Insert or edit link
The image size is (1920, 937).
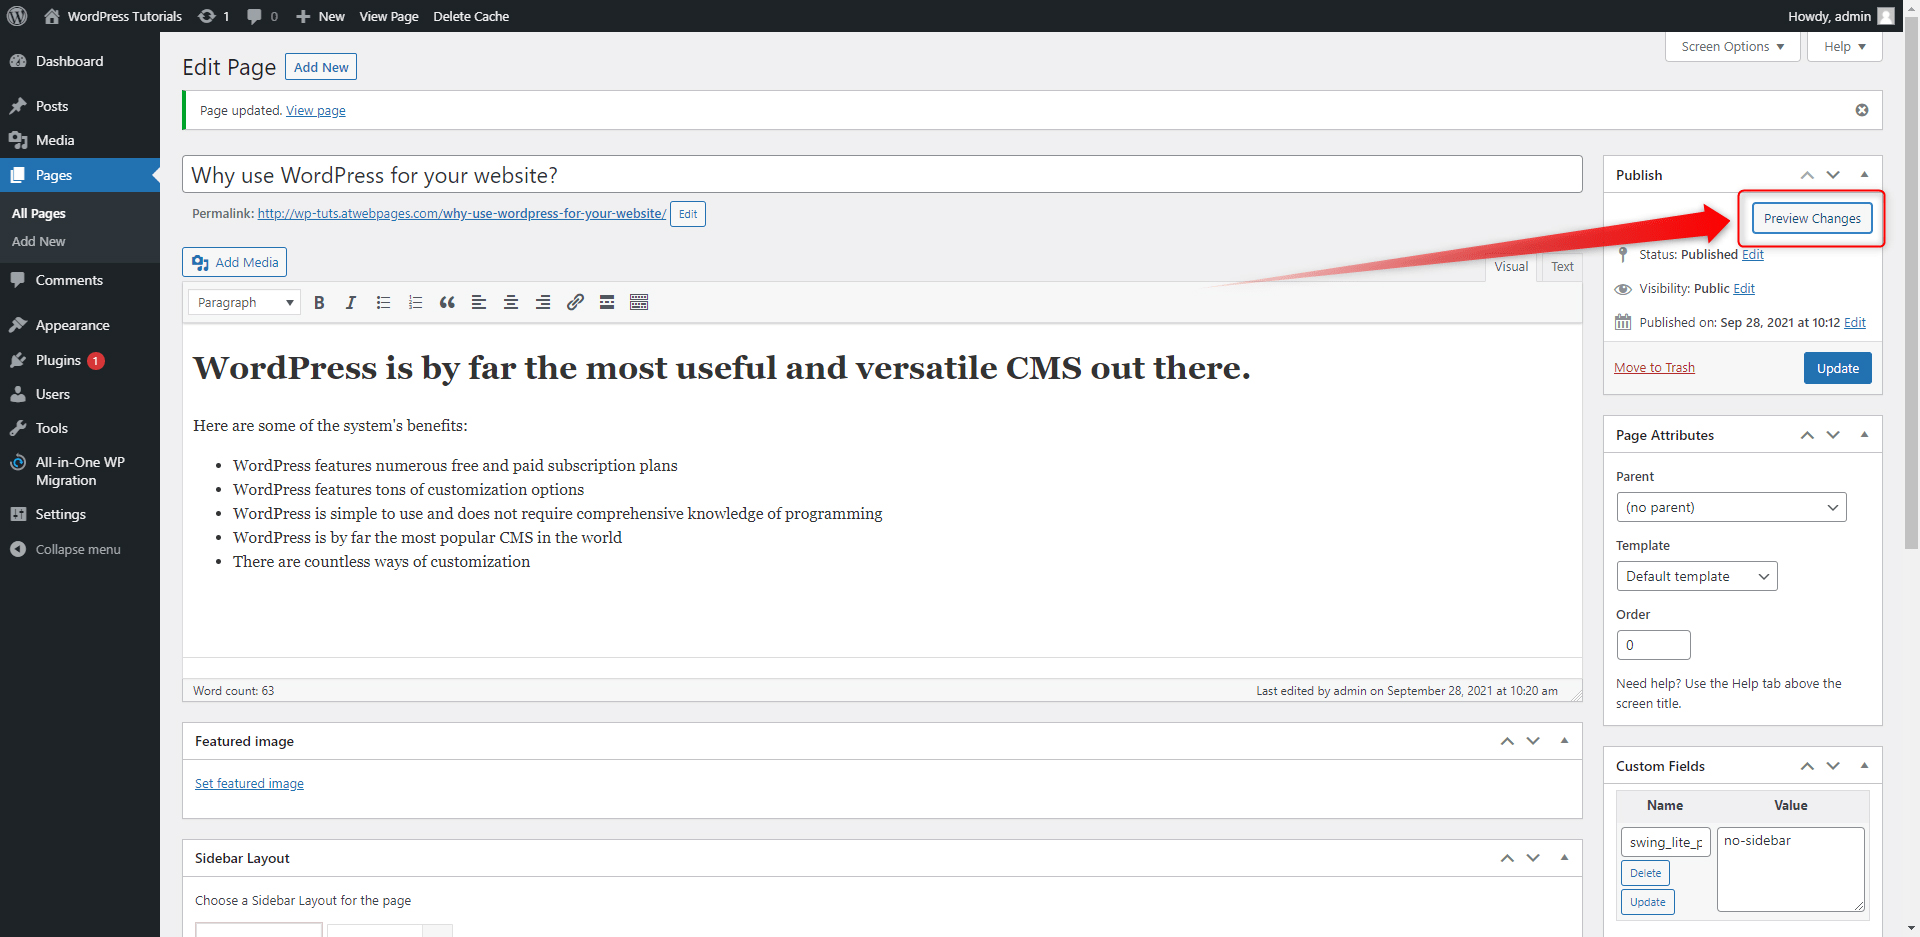pyautogui.click(x=575, y=302)
